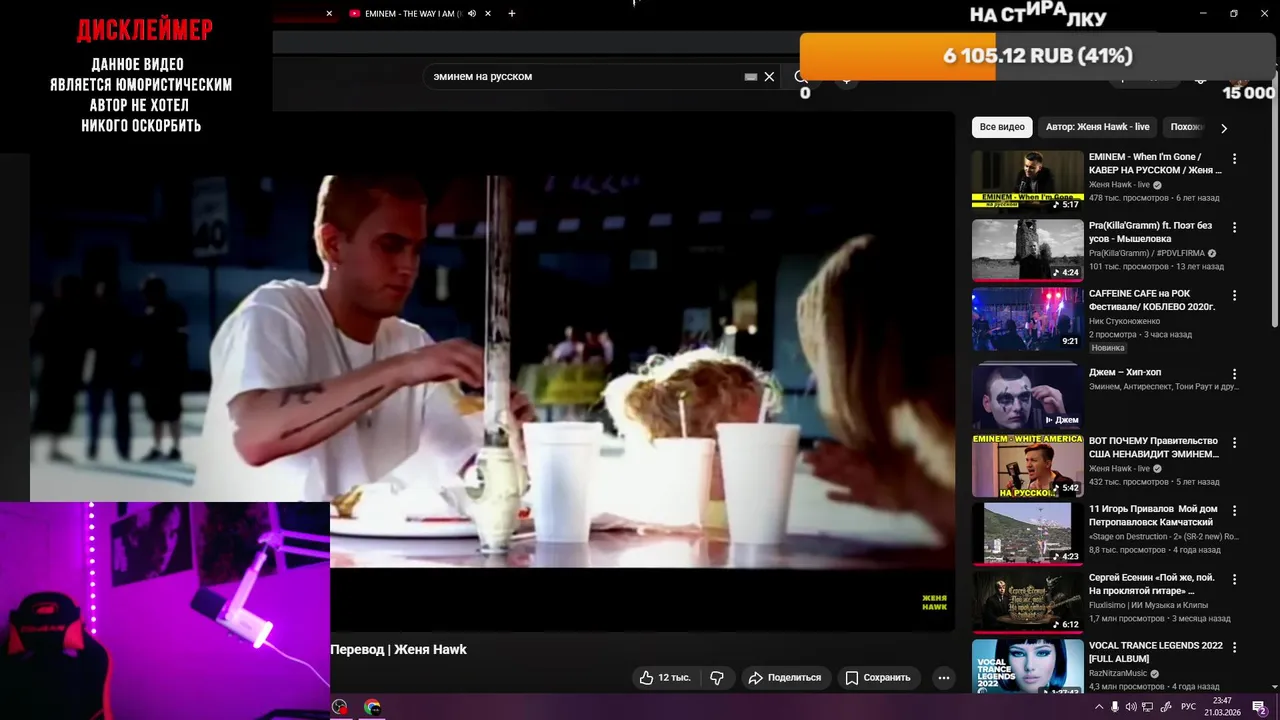This screenshot has height=720, width=1280.
Task: Open ВОТ ПОЧЕМУ Правительство США video title
Action: click(1154, 447)
